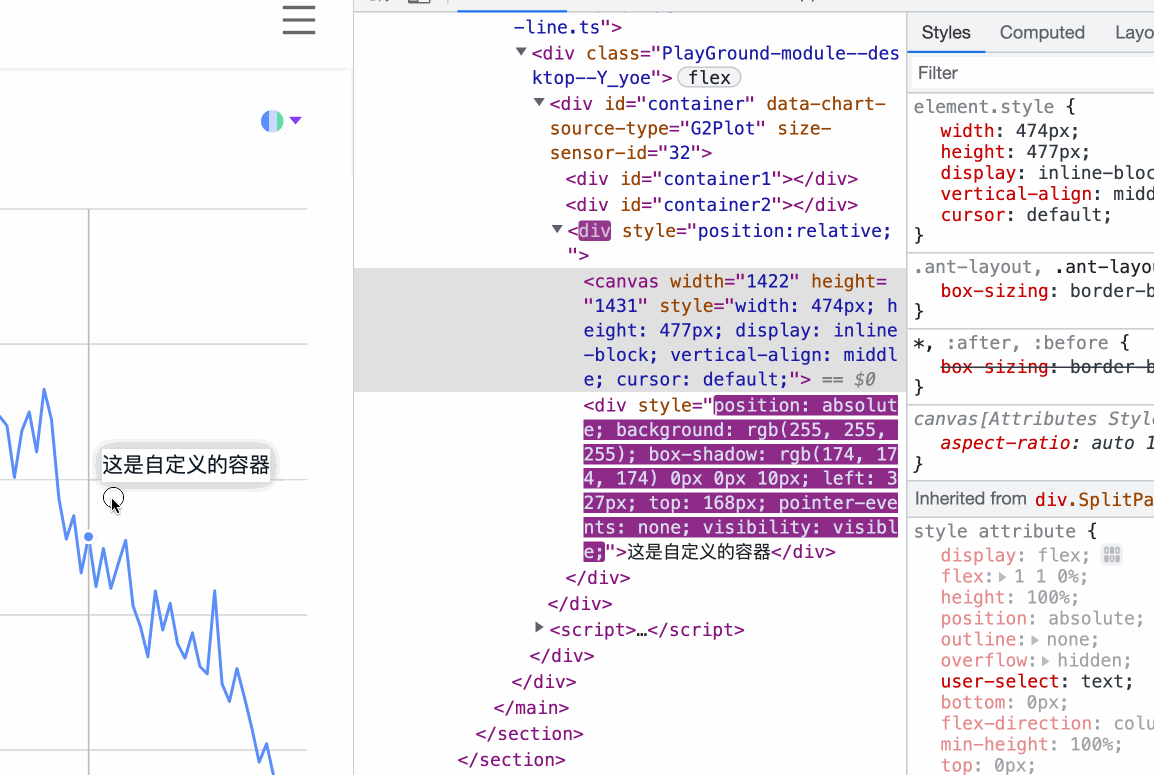Open the Layout tab

click(x=1134, y=32)
